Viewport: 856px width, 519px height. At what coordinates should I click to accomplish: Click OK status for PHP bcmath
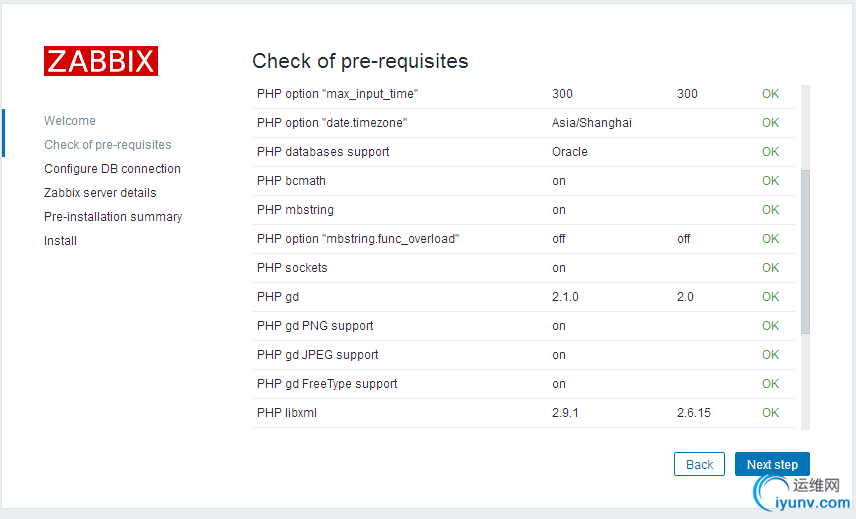pos(770,181)
